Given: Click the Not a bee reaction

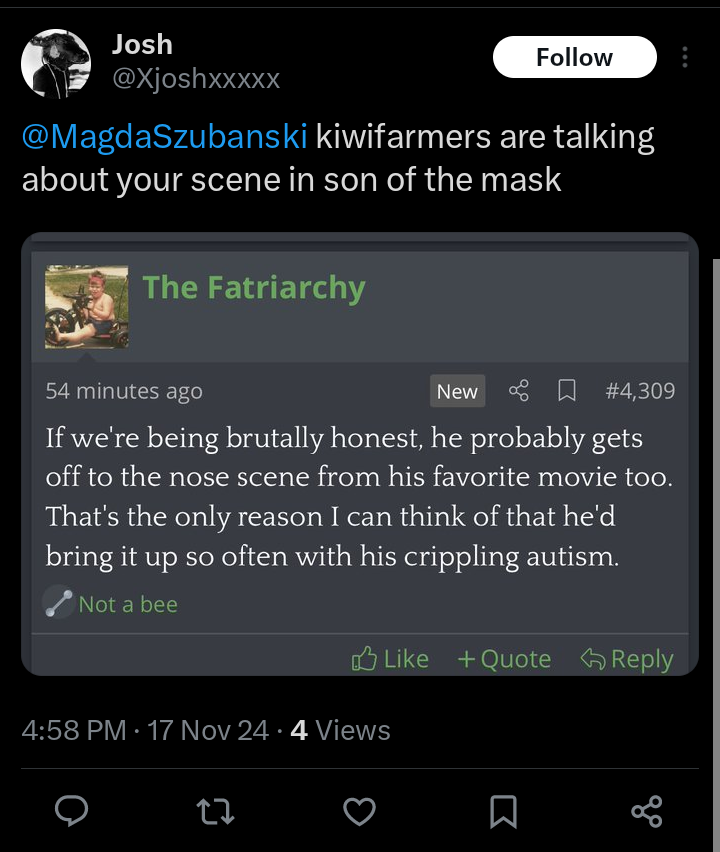Looking at the screenshot, I should (x=111, y=604).
